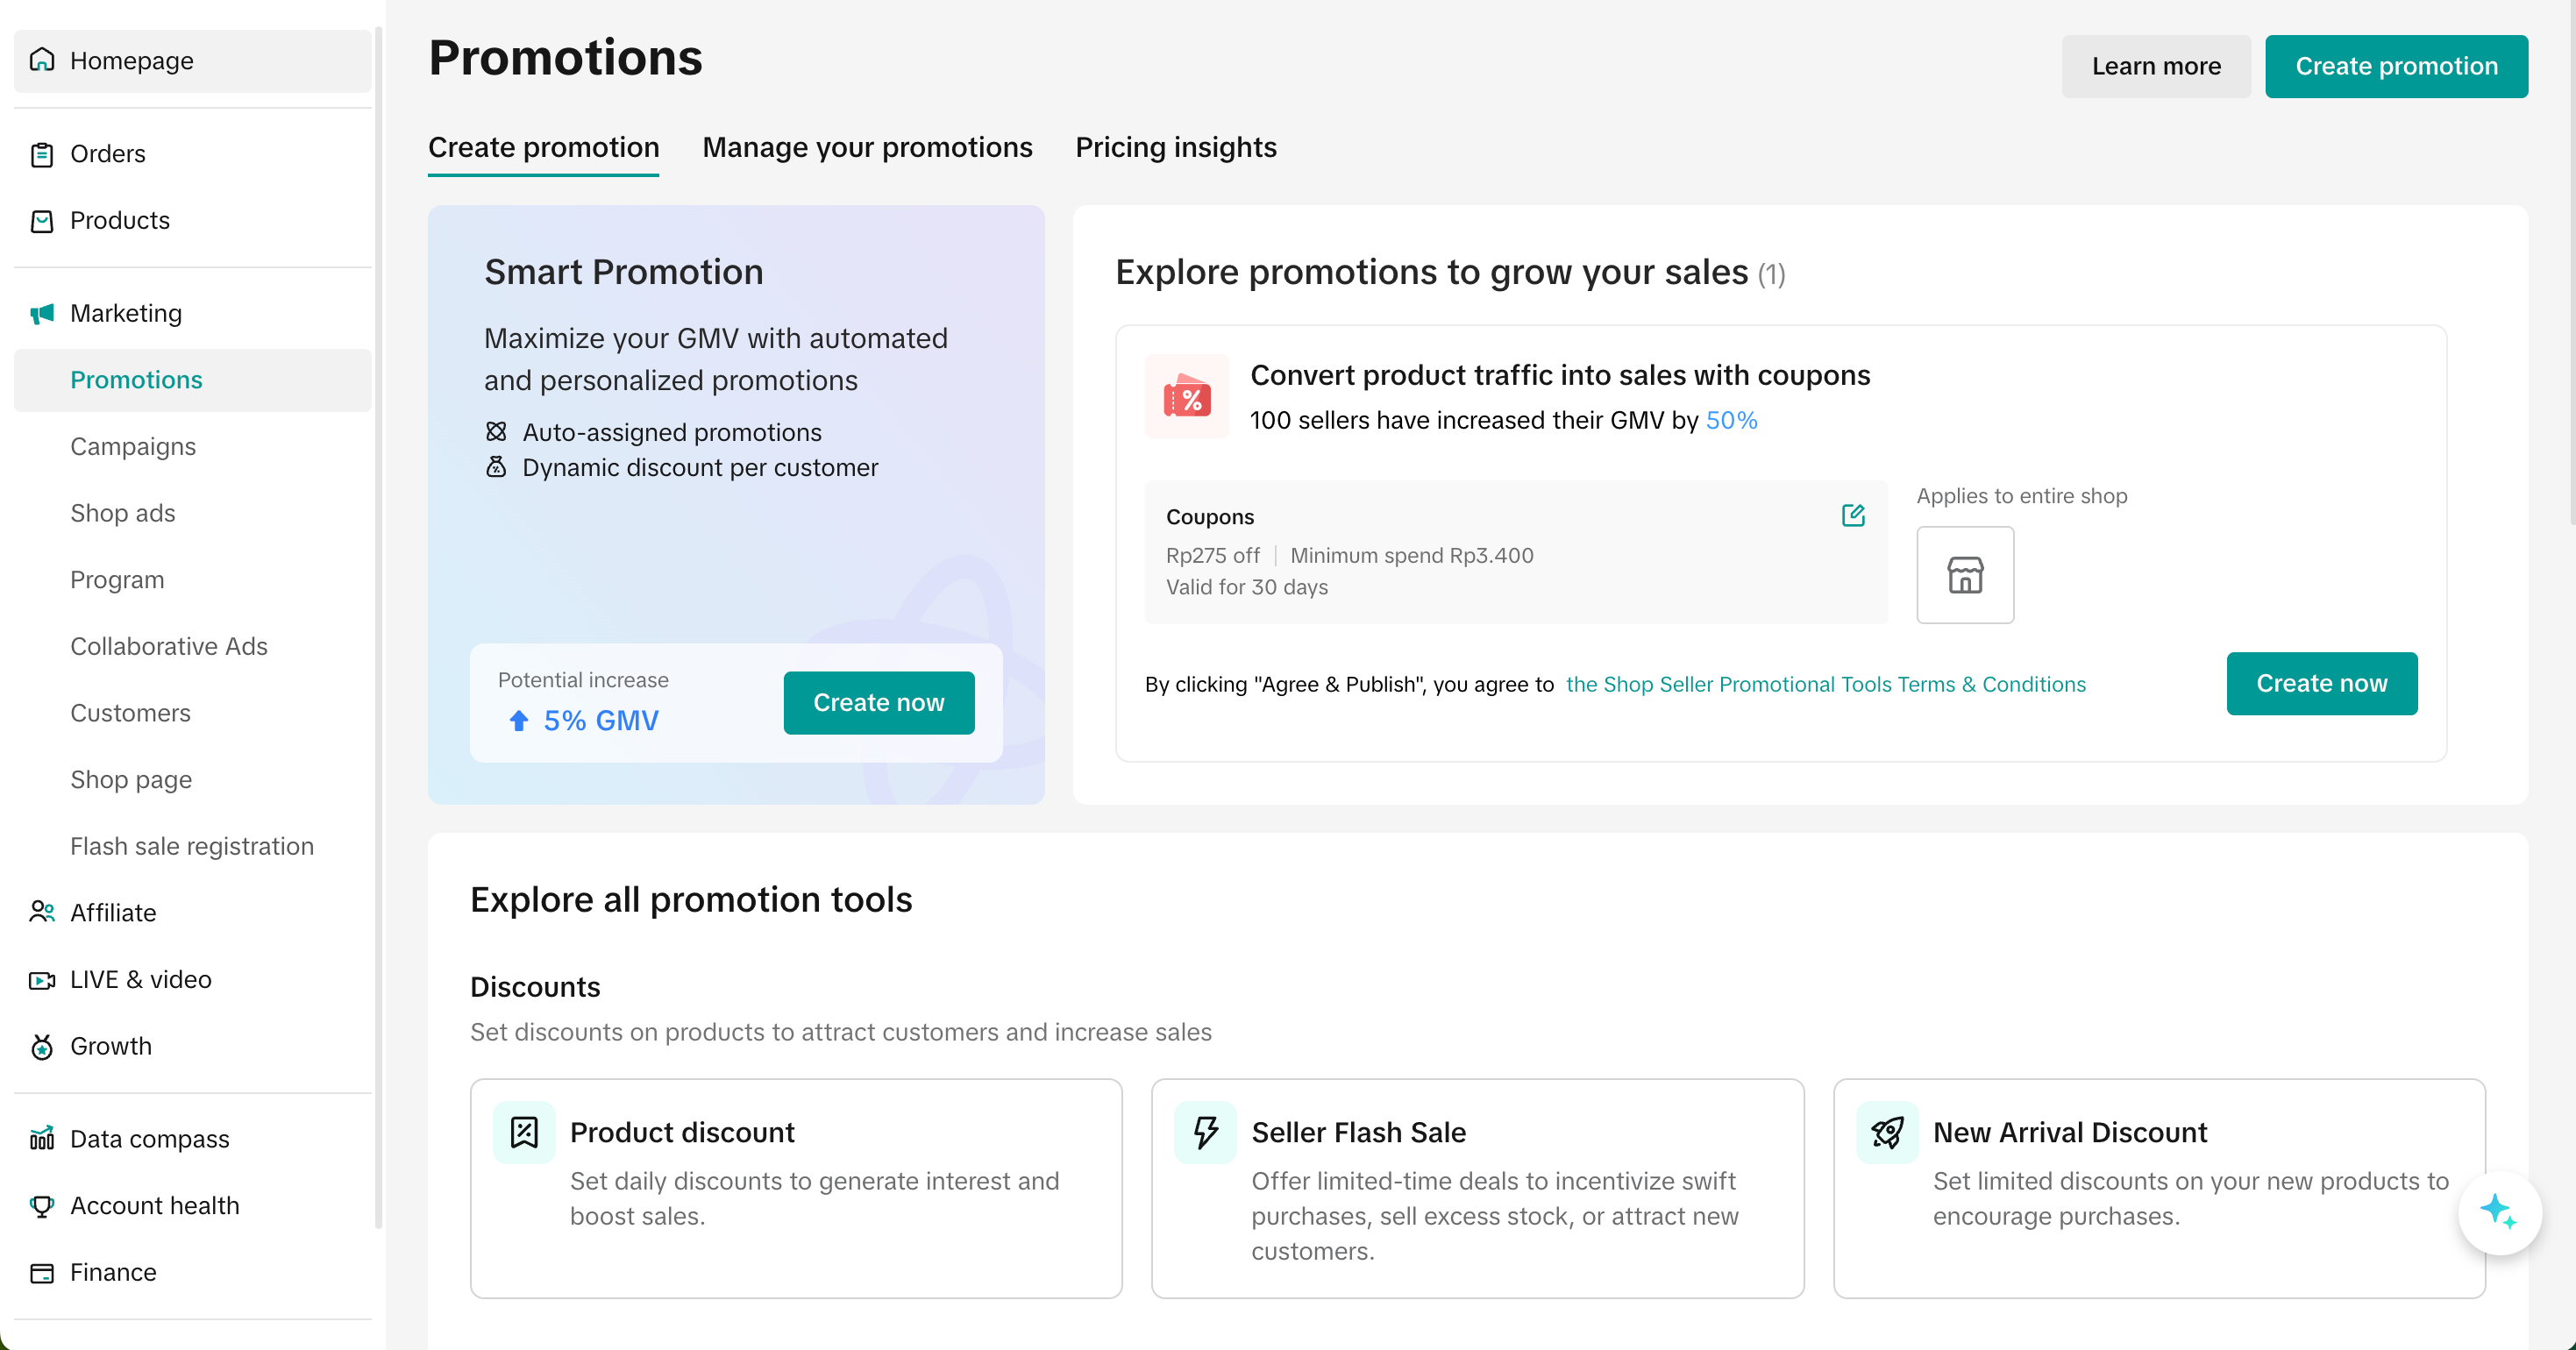This screenshot has width=2576, height=1350.
Task: Click the Marketing megaphone icon
Action: pyautogui.click(x=42, y=314)
